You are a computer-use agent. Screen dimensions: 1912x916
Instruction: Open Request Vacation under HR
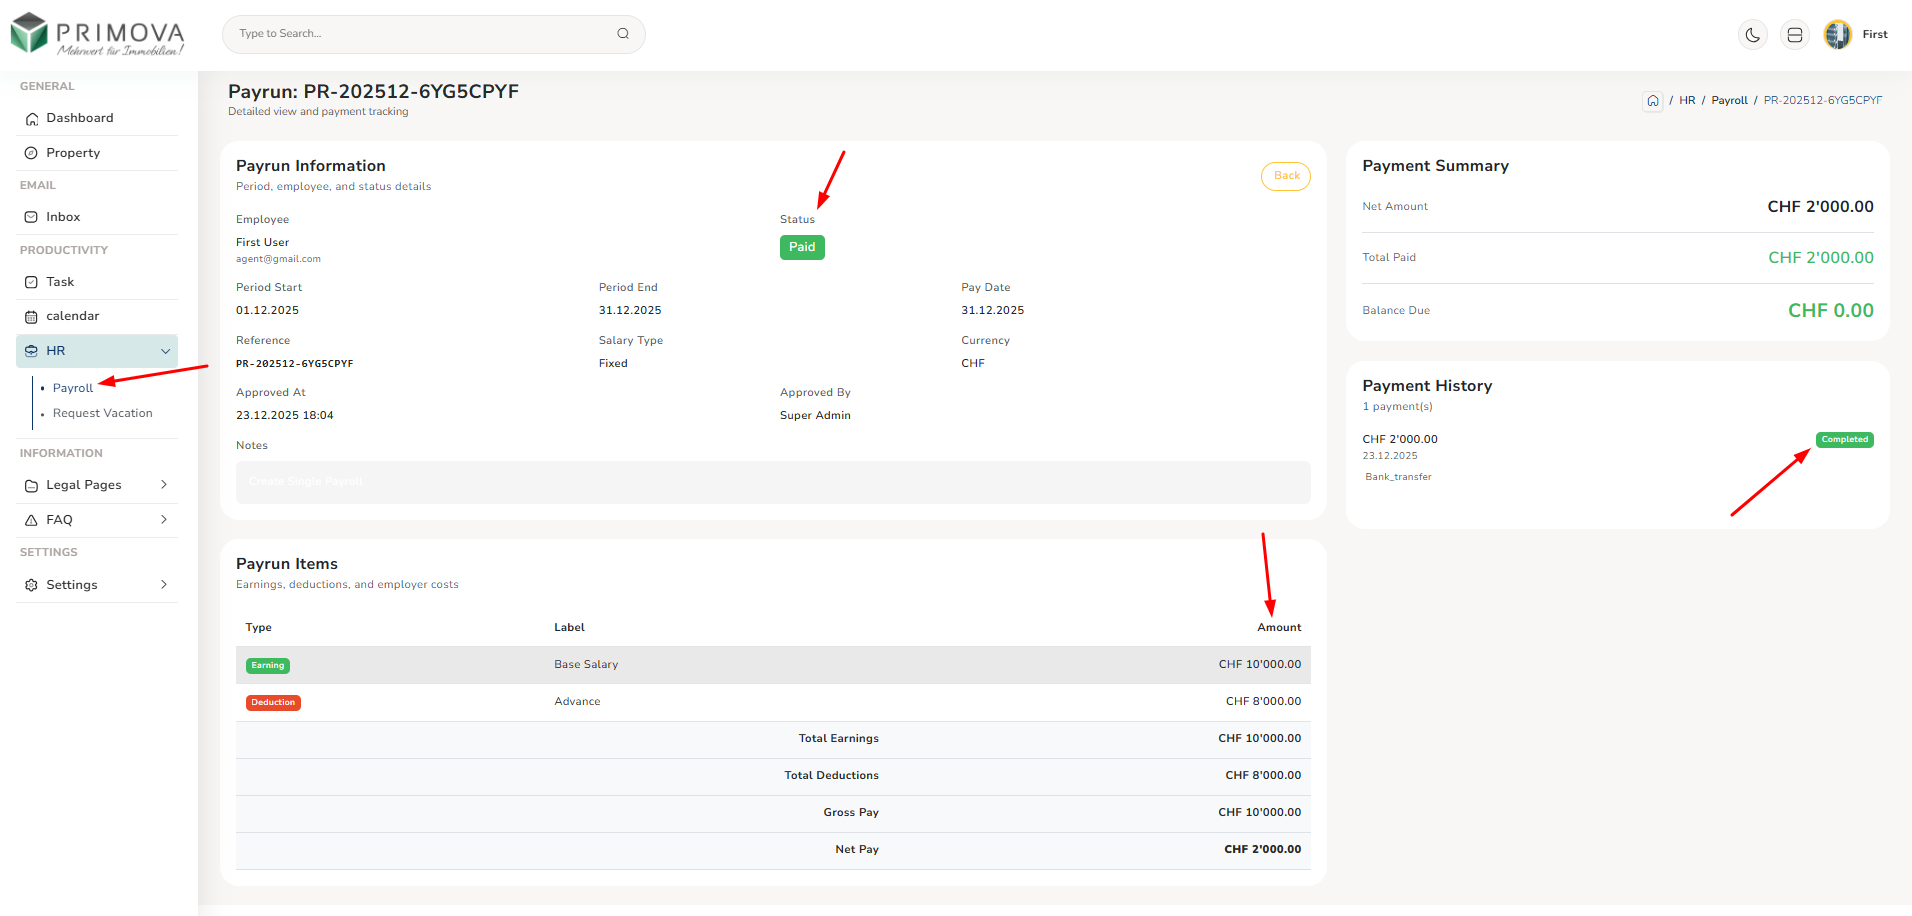pos(102,413)
